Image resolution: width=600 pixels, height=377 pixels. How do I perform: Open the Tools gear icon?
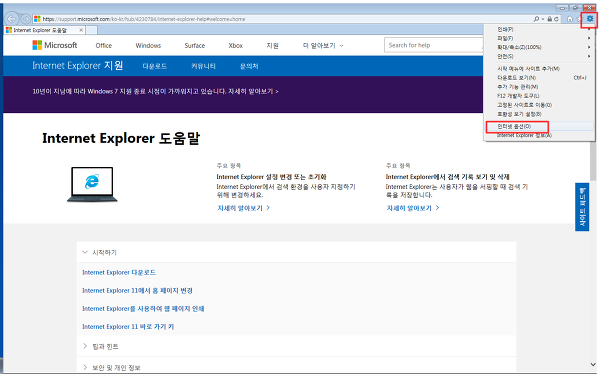pos(590,18)
